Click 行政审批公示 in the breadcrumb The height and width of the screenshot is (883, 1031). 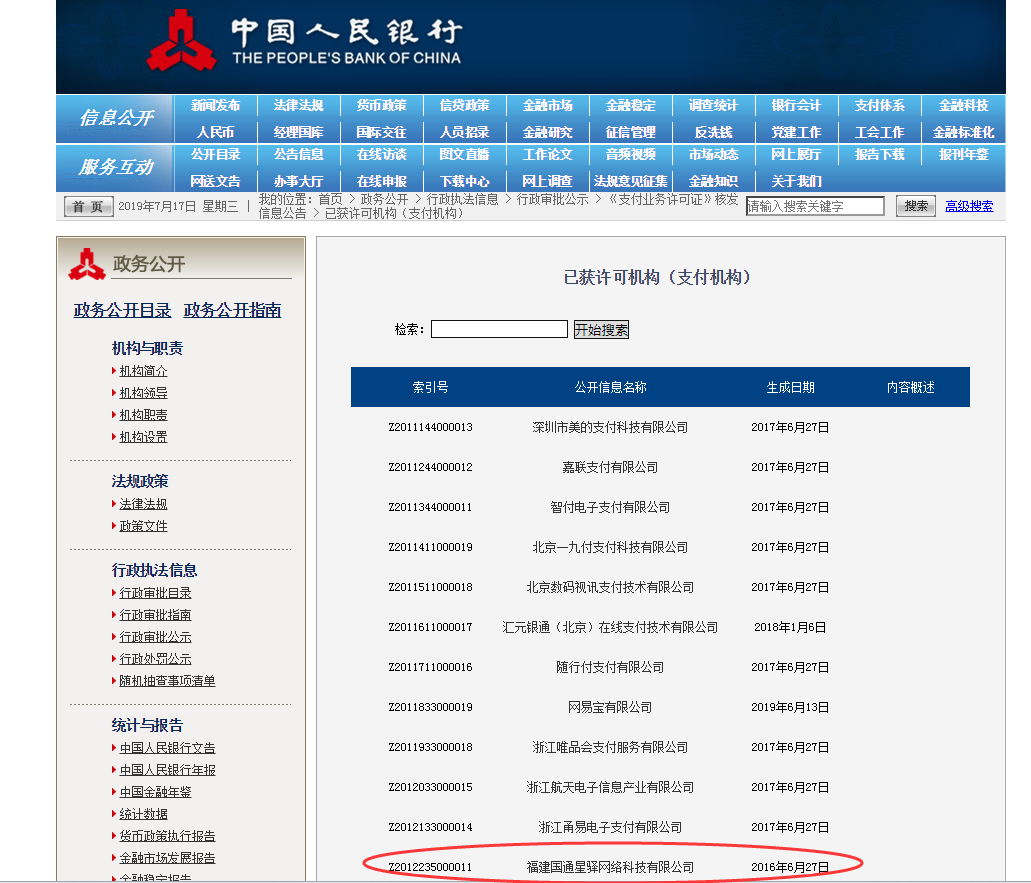coord(552,199)
